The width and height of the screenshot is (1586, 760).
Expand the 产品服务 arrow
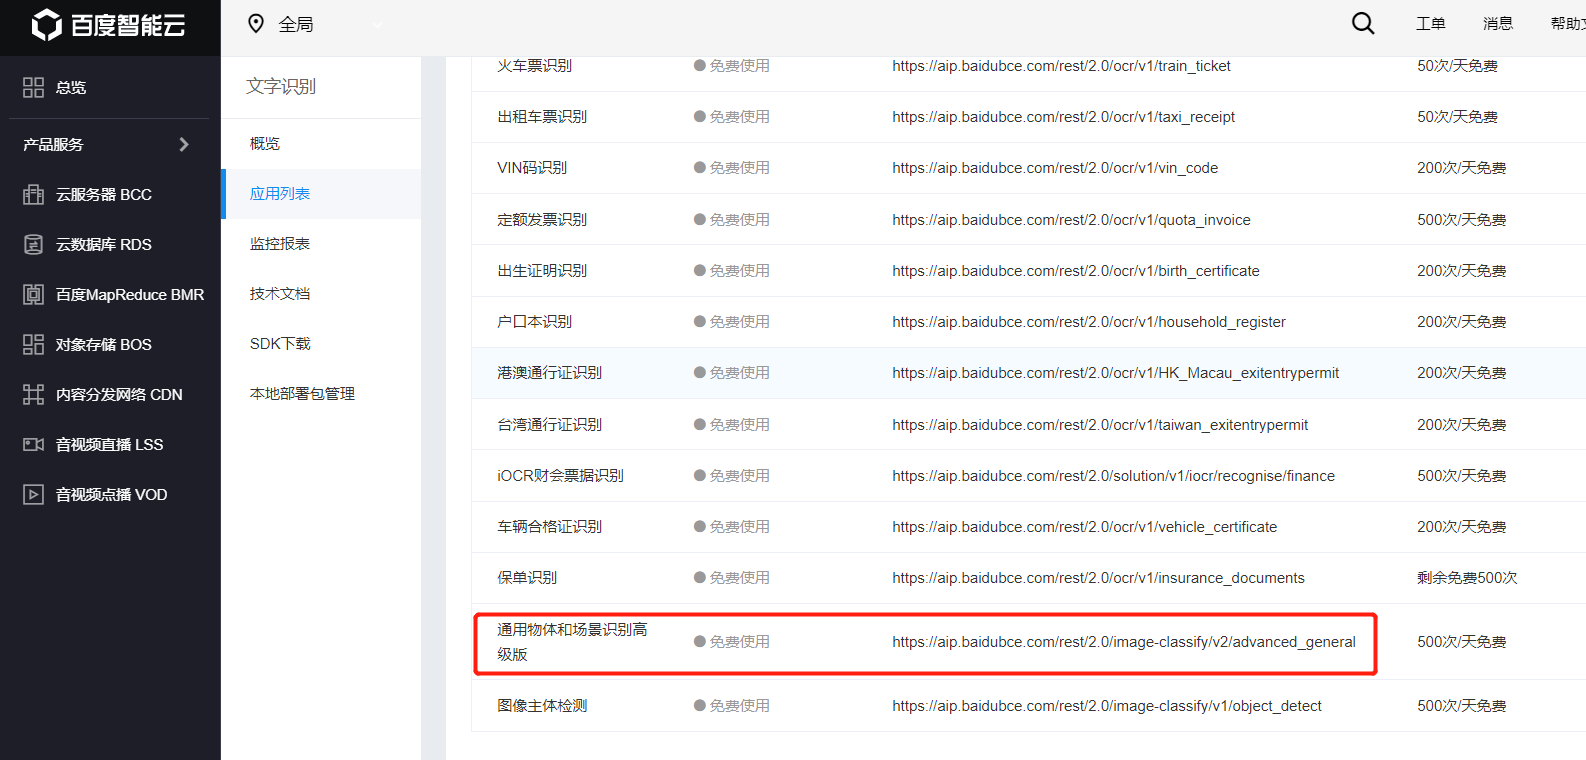click(x=184, y=144)
